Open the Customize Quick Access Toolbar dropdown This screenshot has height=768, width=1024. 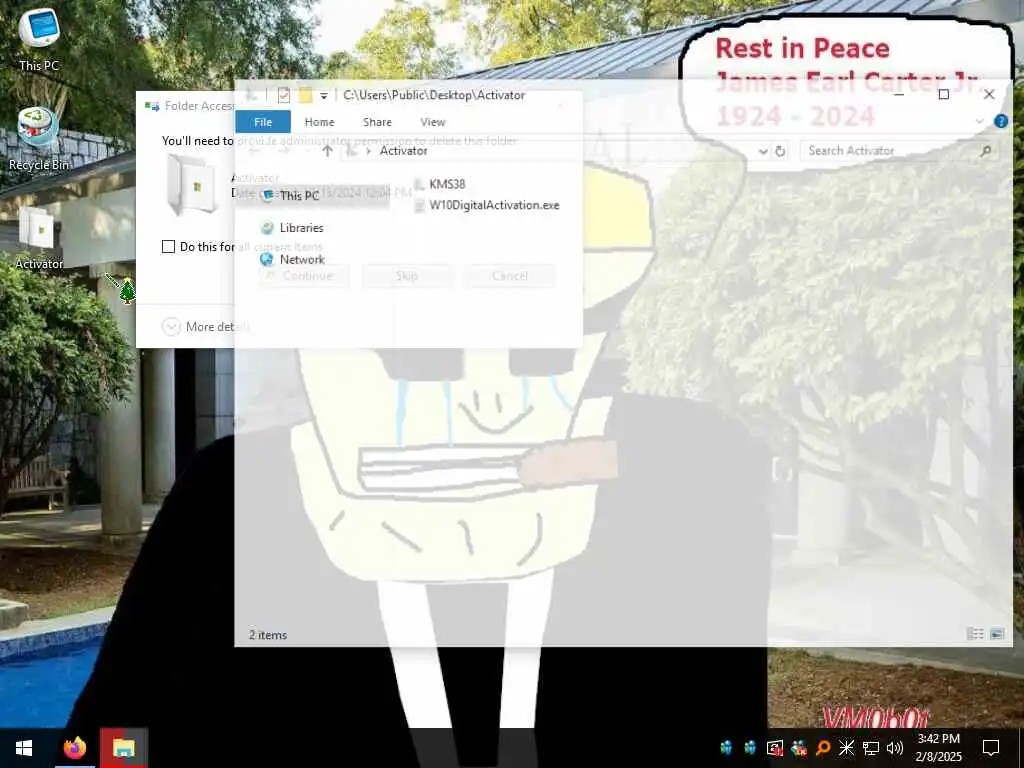(323, 96)
